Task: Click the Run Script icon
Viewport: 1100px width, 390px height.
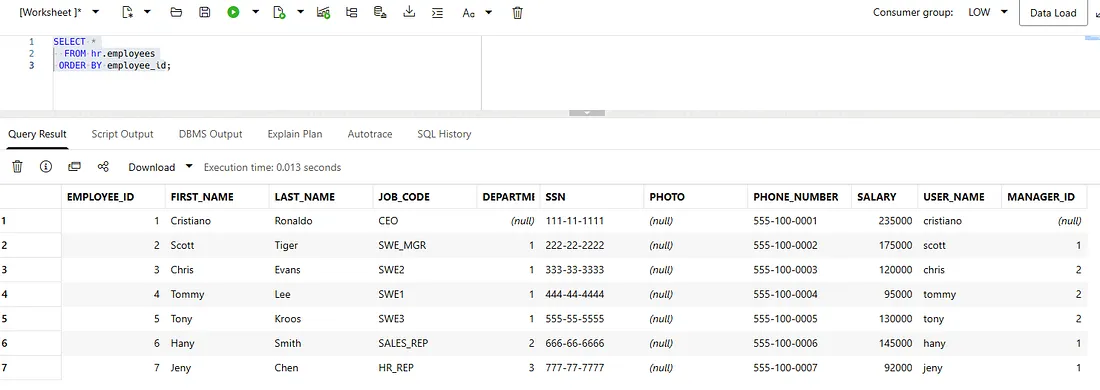Action: [x=279, y=12]
